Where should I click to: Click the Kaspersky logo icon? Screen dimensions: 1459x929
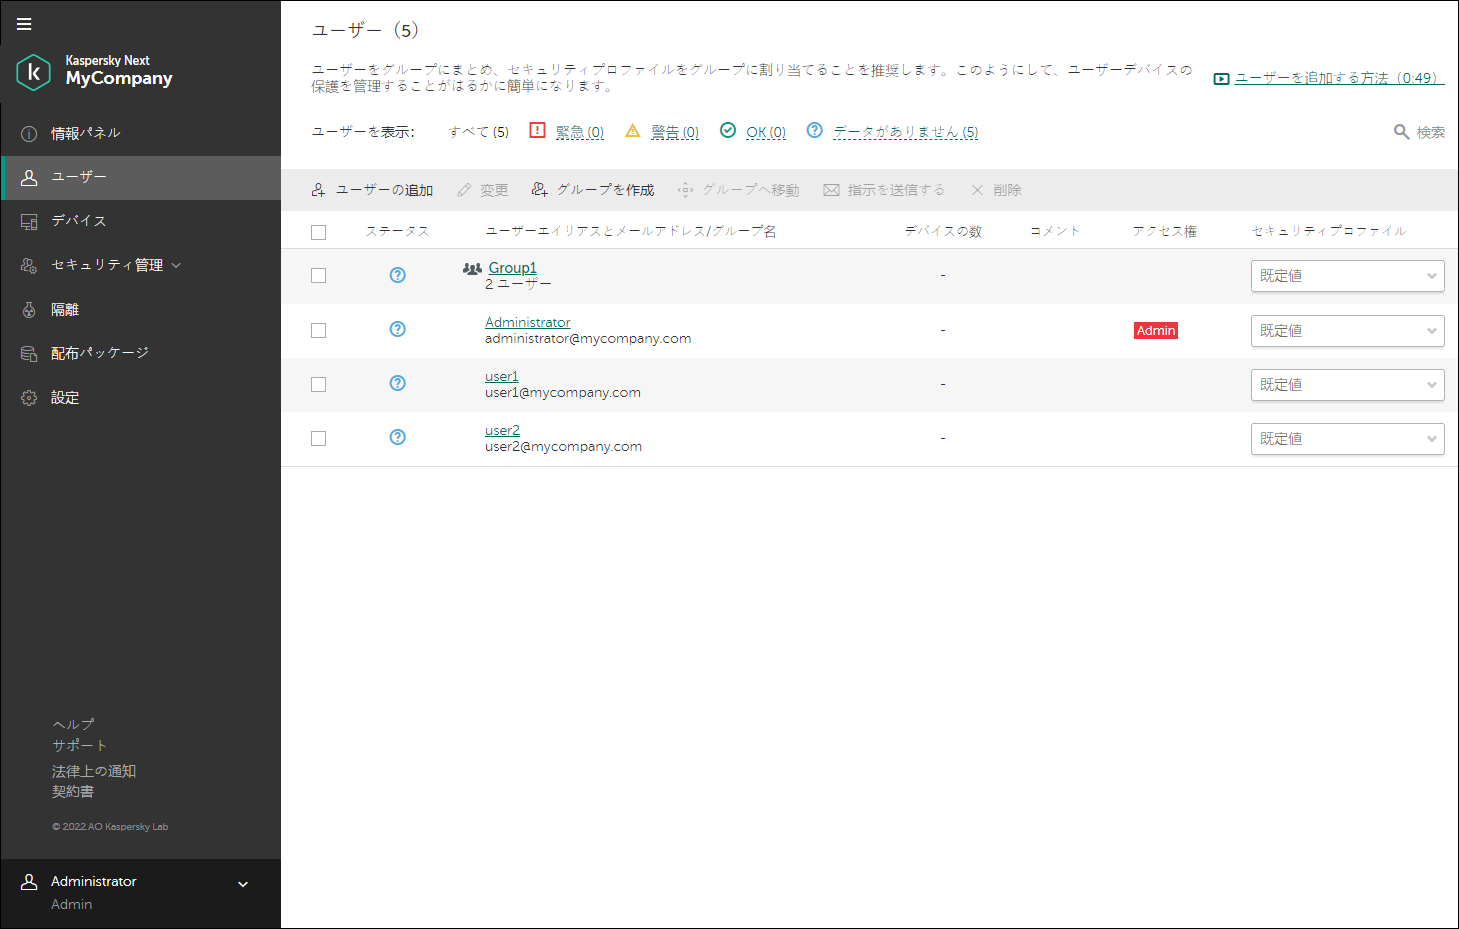click(x=34, y=72)
